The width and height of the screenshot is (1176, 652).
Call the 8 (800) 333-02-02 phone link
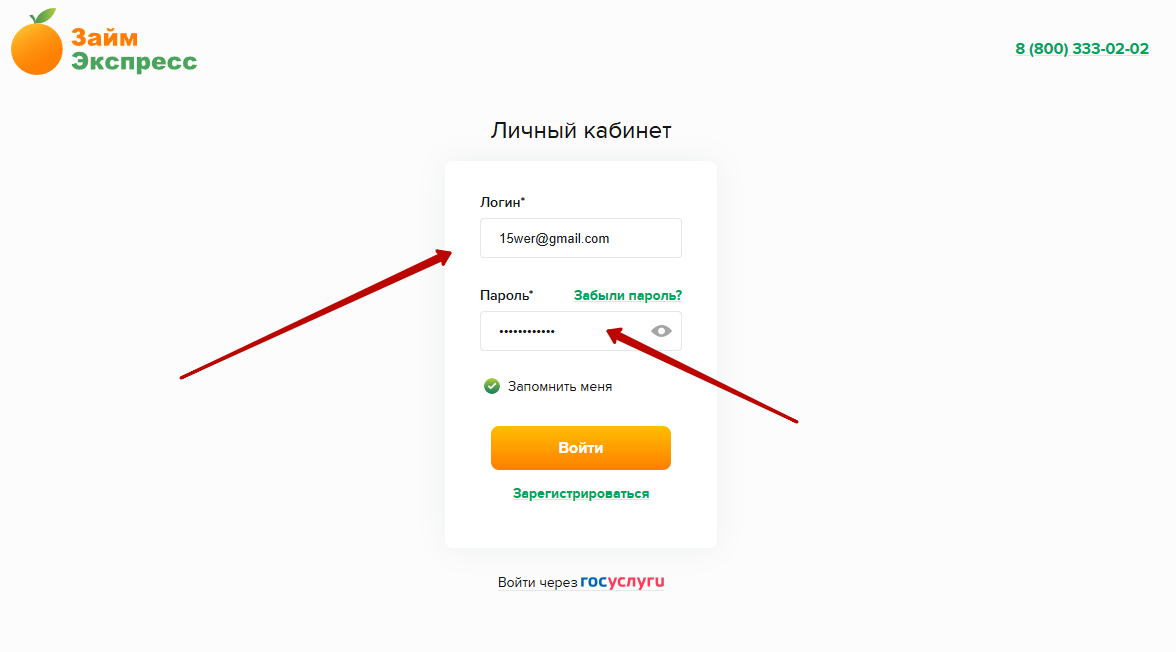click(1082, 49)
